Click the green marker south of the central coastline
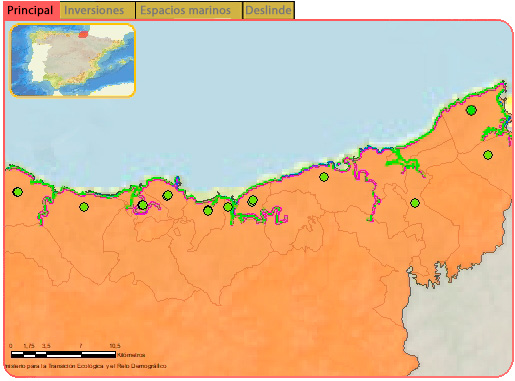Viewport: 515px width, 381px height. [x=324, y=177]
